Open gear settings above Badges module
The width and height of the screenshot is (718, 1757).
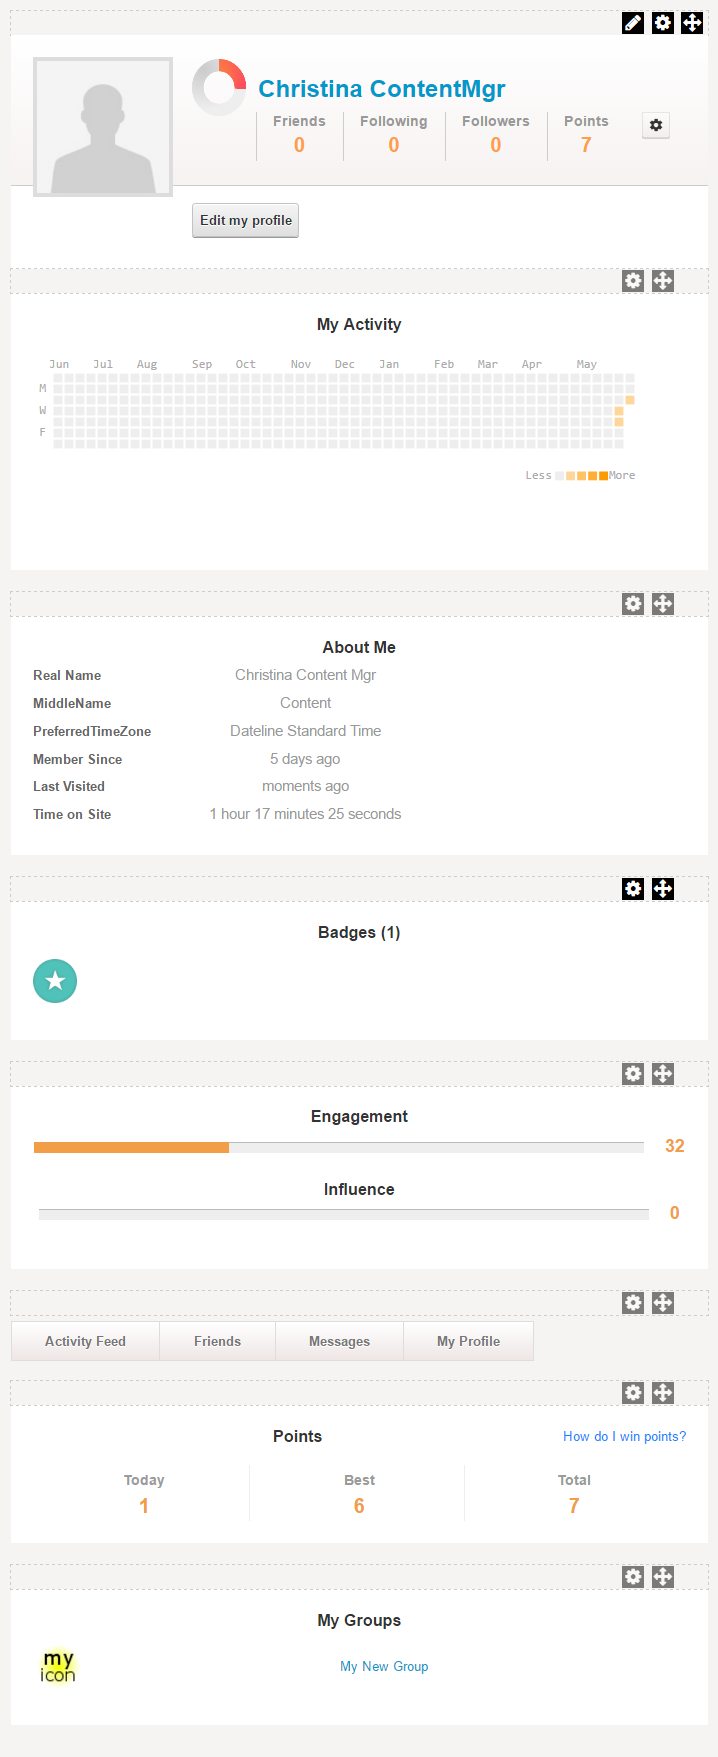pyautogui.click(x=633, y=889)
